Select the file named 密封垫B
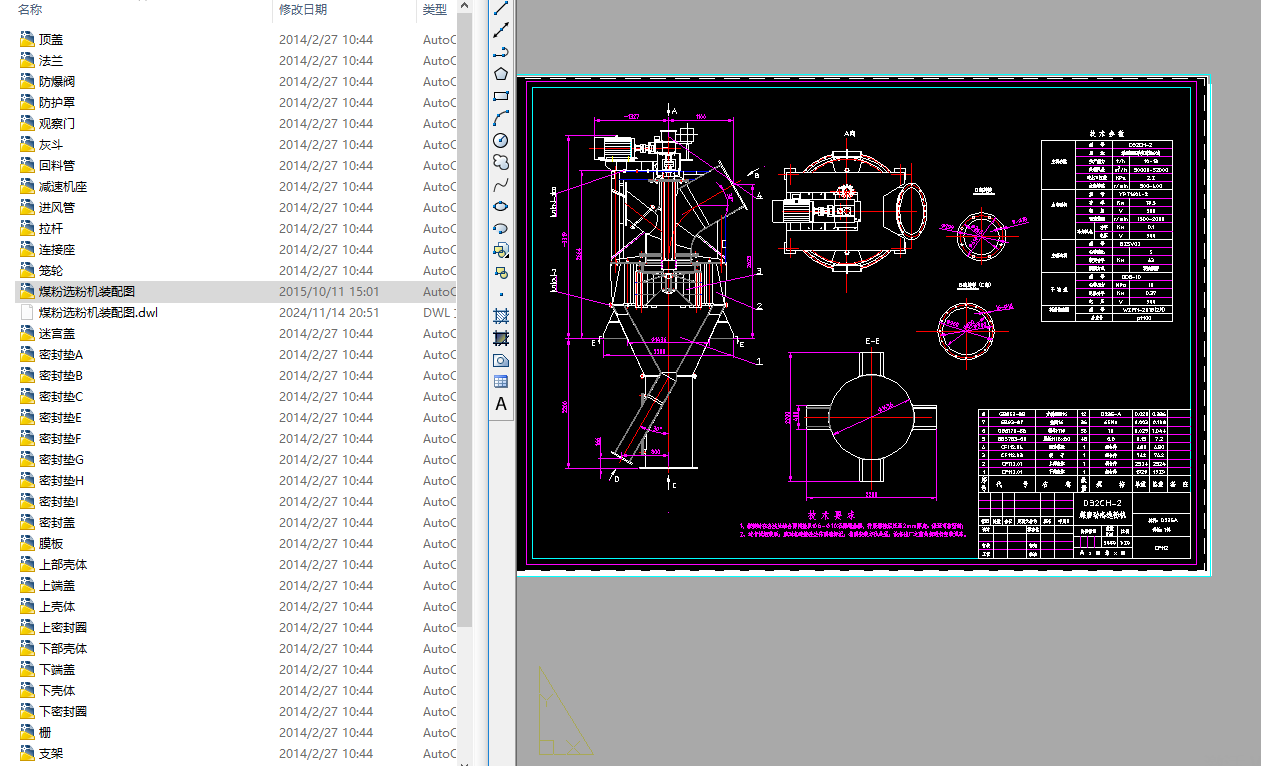This screenshot has height=766, width=1261. click(61, 376)
